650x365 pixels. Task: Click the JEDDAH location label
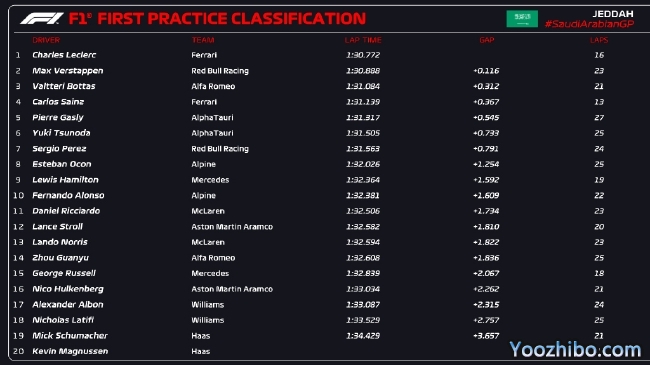pyautogui.click(x=613, y=14)
